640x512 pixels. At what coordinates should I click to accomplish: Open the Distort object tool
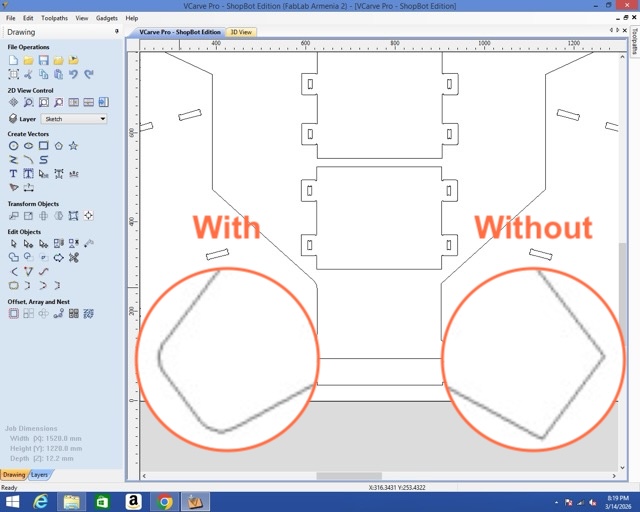(73, 216)
